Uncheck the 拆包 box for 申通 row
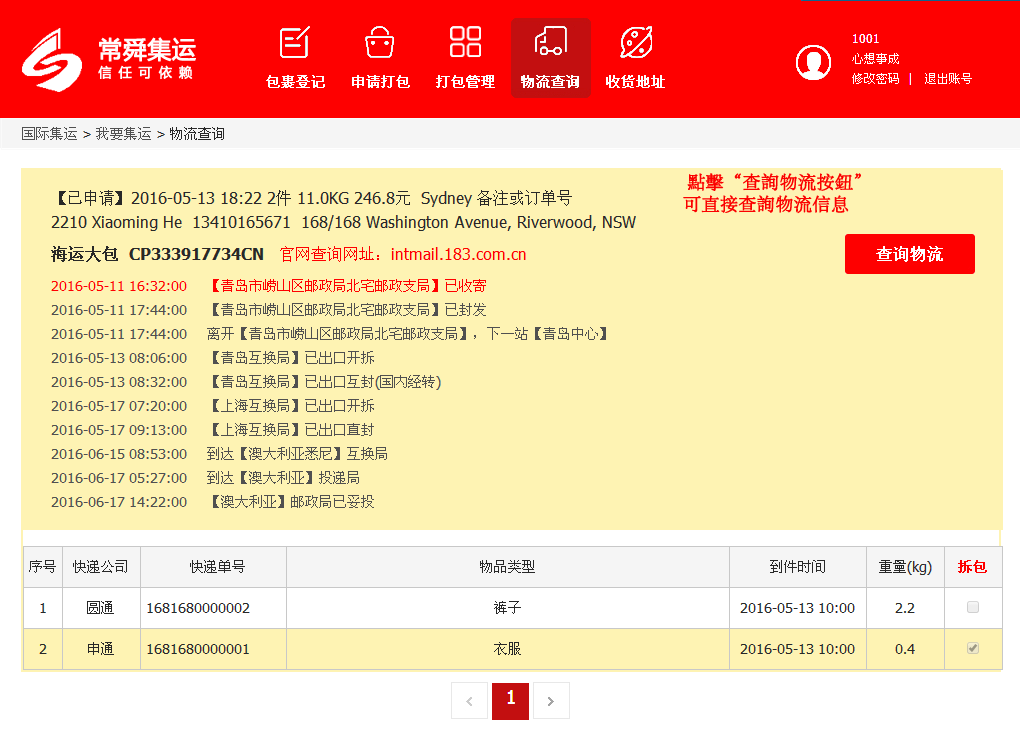This screenshot has width=1020, height=750. [x=973, y=649]
